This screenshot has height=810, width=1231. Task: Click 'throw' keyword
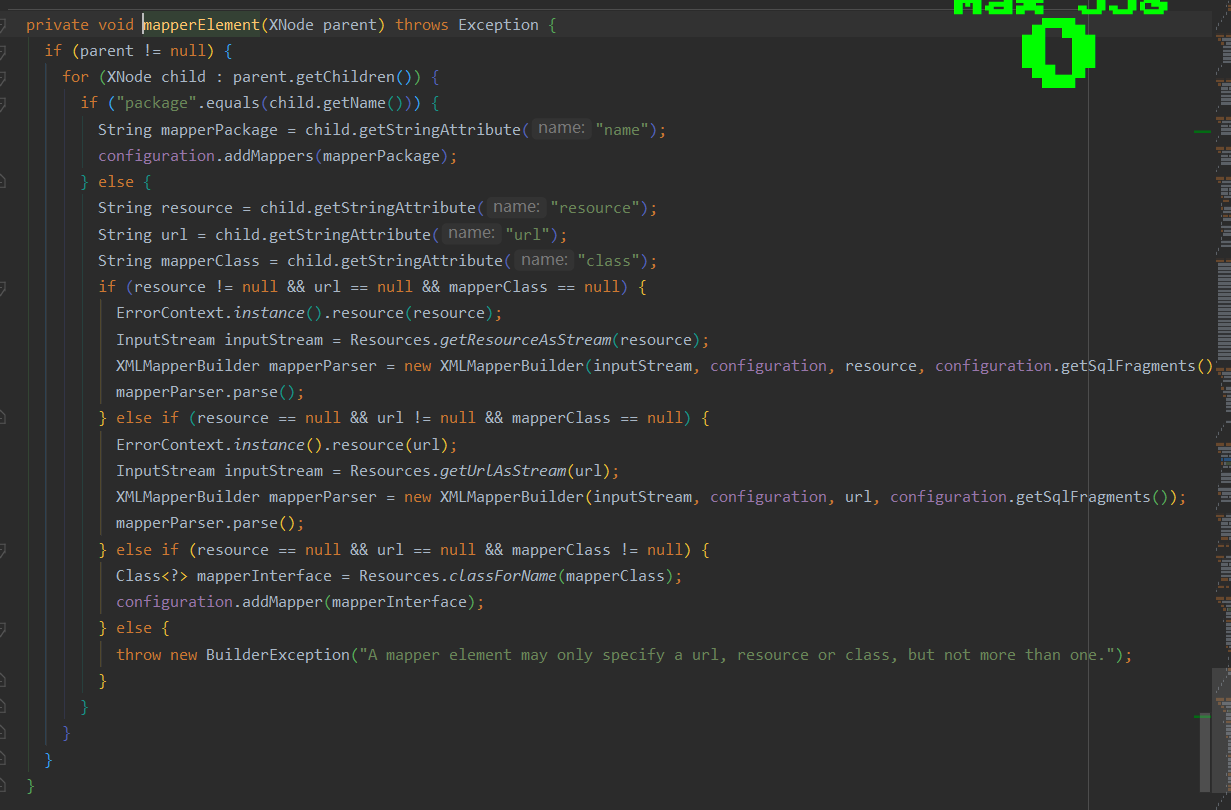point(138,655)
